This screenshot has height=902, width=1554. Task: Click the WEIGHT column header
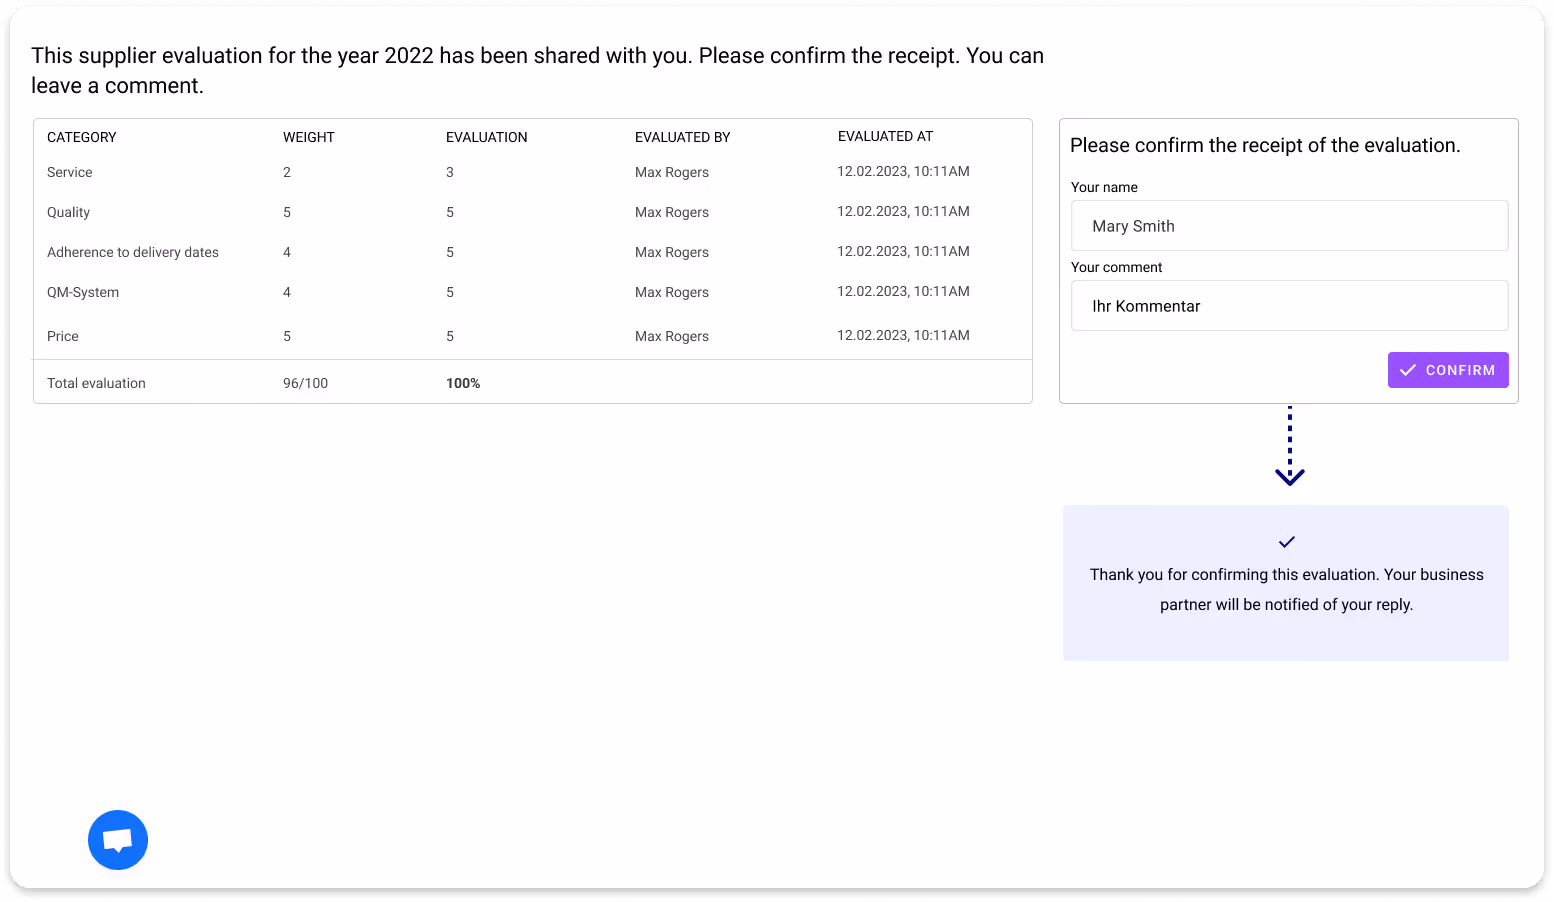[x=309, y=137]
